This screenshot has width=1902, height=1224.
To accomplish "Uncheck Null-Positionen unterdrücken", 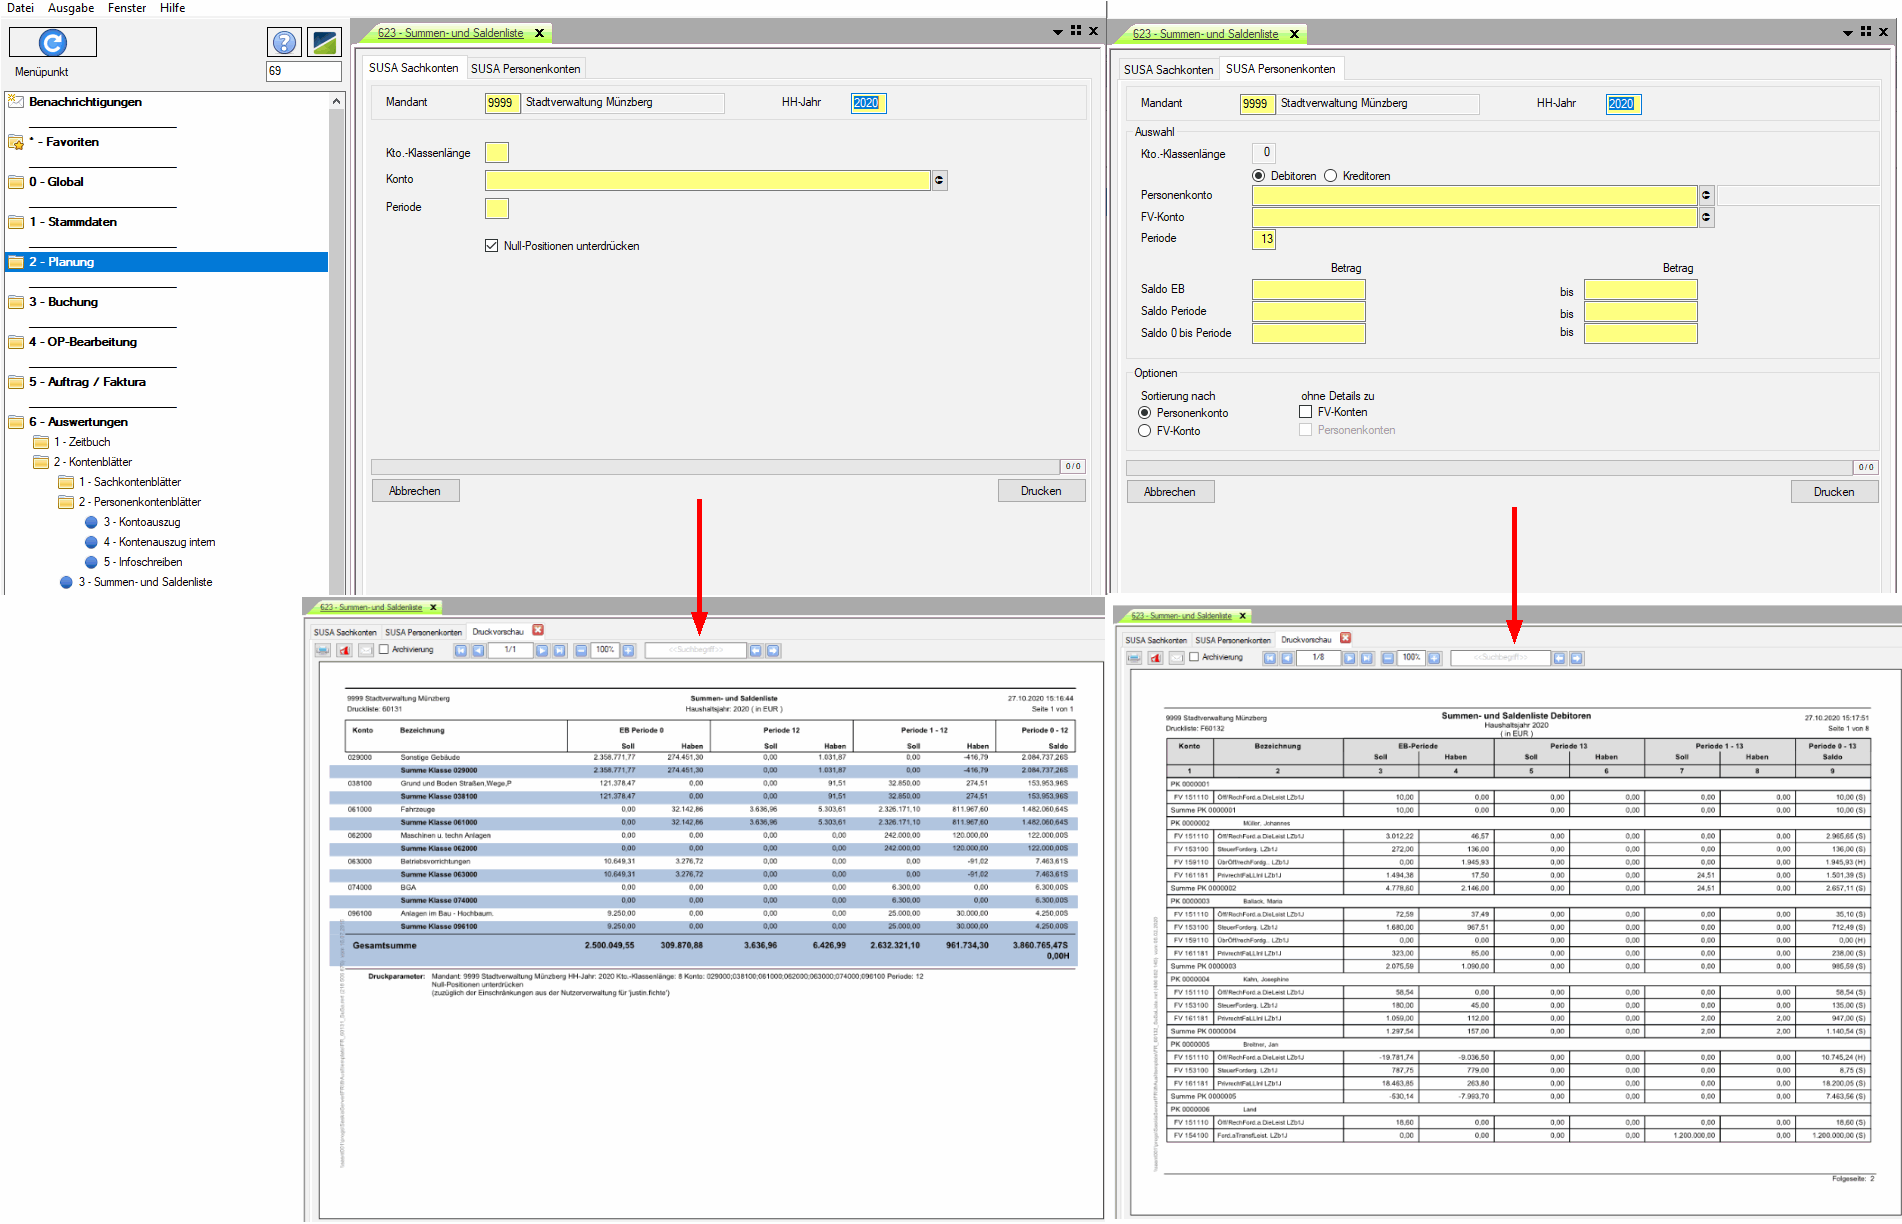I will click(492, 246).
